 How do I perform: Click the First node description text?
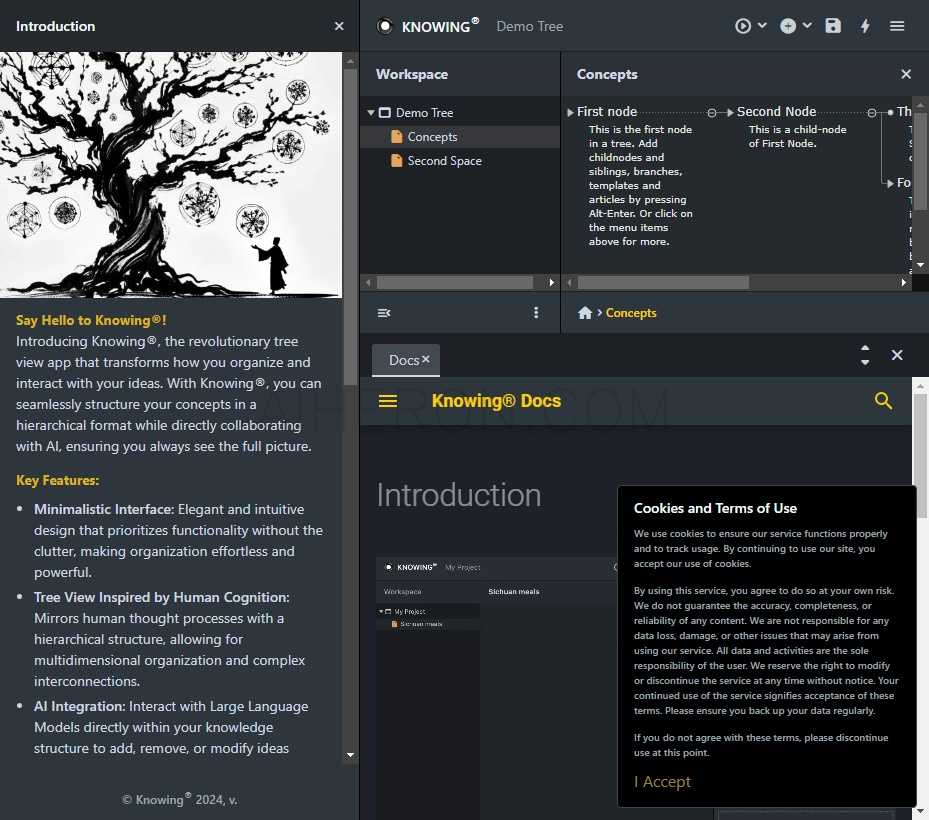pyautogui.click(x=640, y=185)
